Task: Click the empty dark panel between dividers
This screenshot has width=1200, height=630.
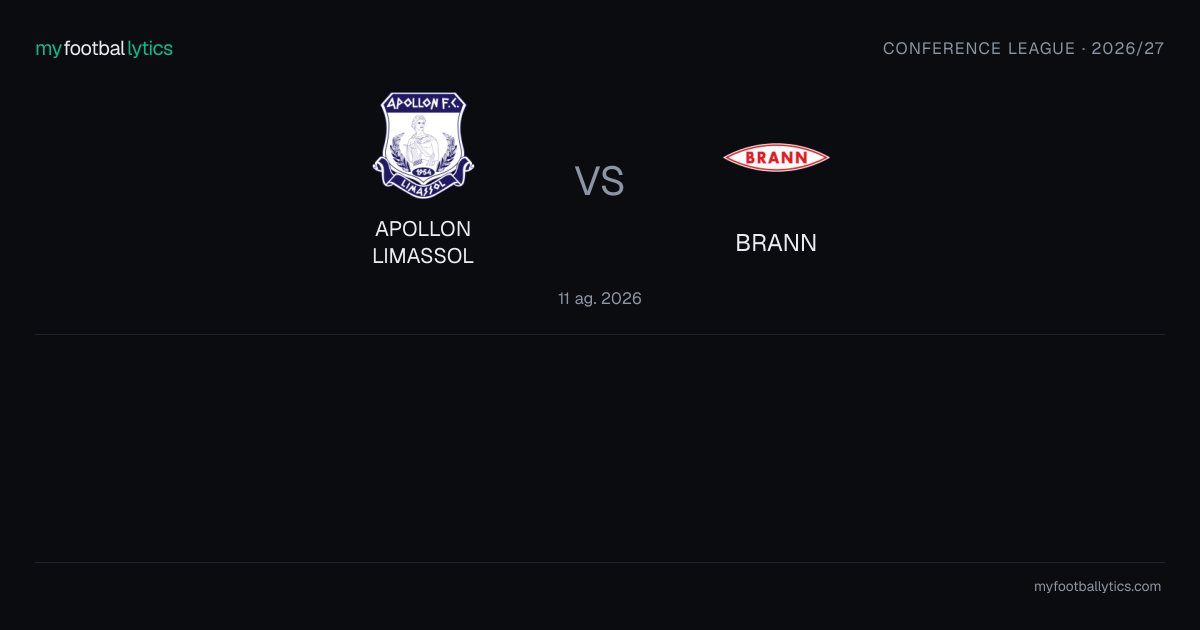Action: pos(600,448)
